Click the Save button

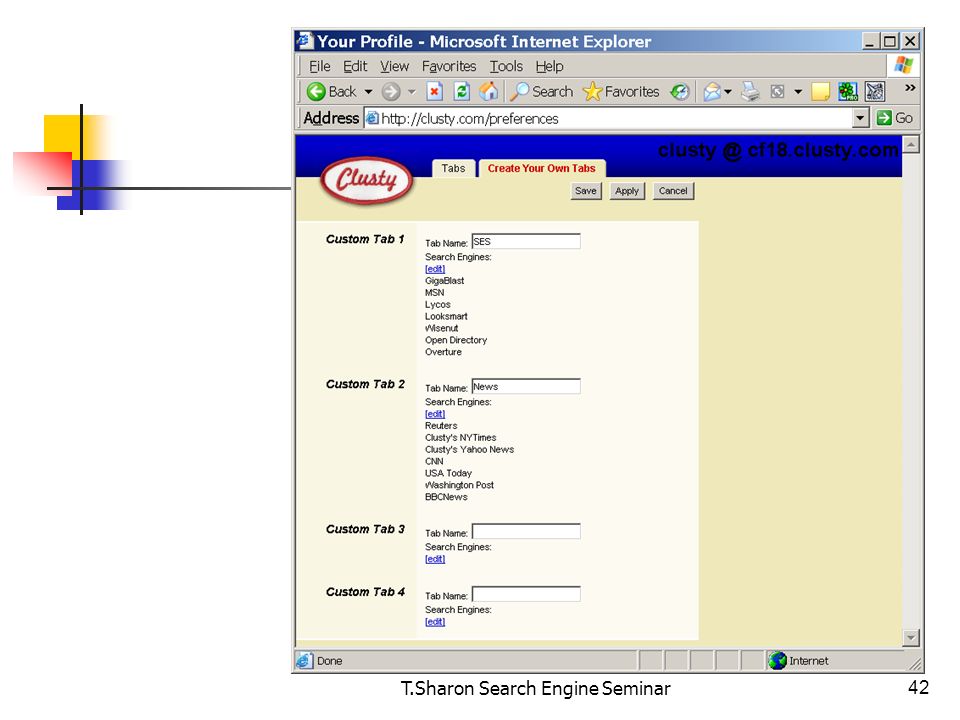click(585, 191)
